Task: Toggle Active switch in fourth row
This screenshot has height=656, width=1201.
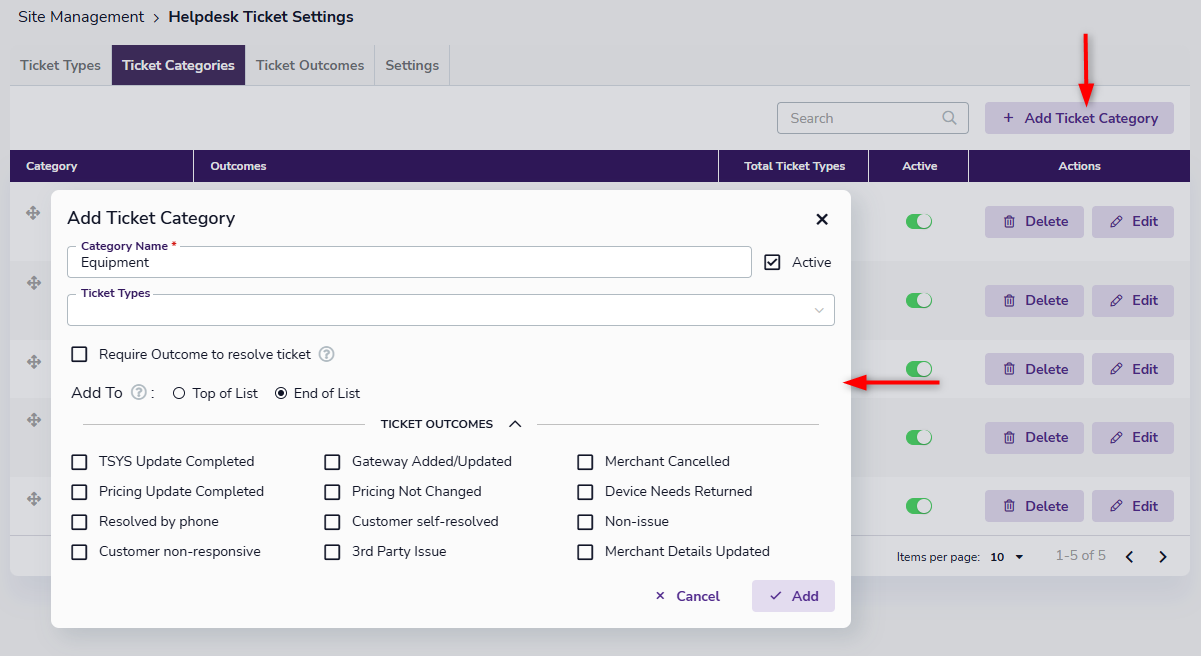Action: (x=919, y=437)
